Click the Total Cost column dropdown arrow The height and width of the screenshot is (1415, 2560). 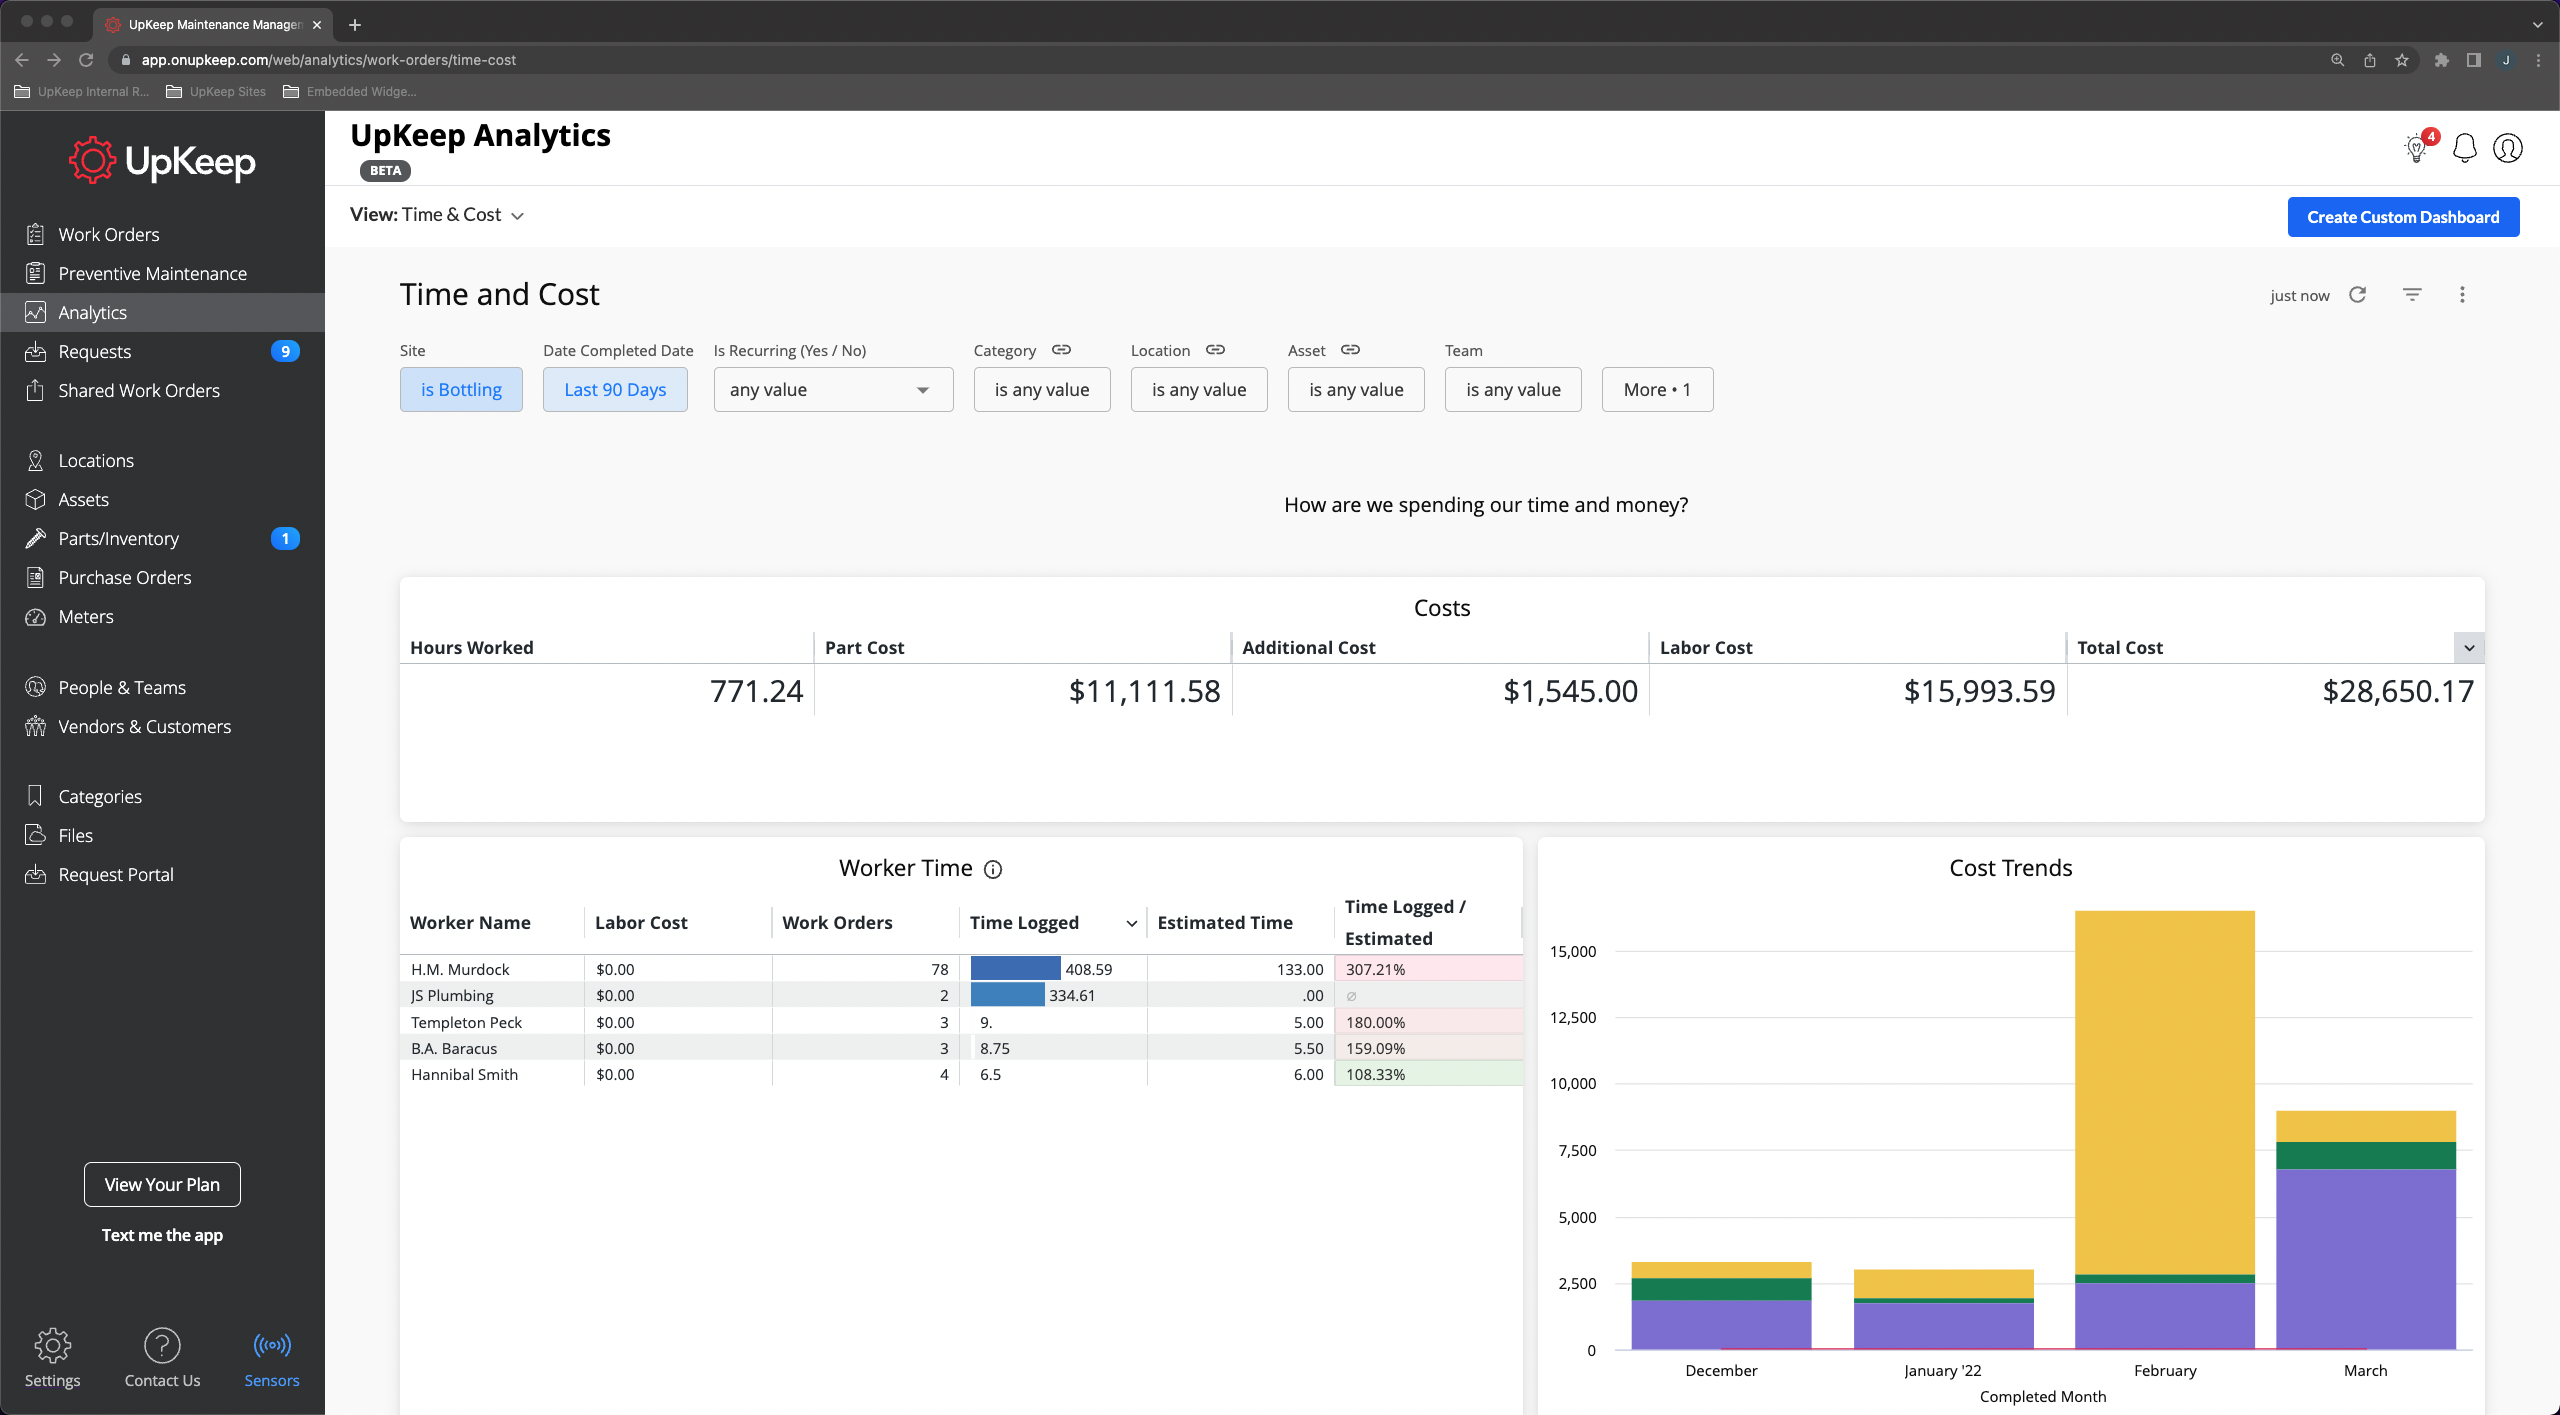point(2469,648)
